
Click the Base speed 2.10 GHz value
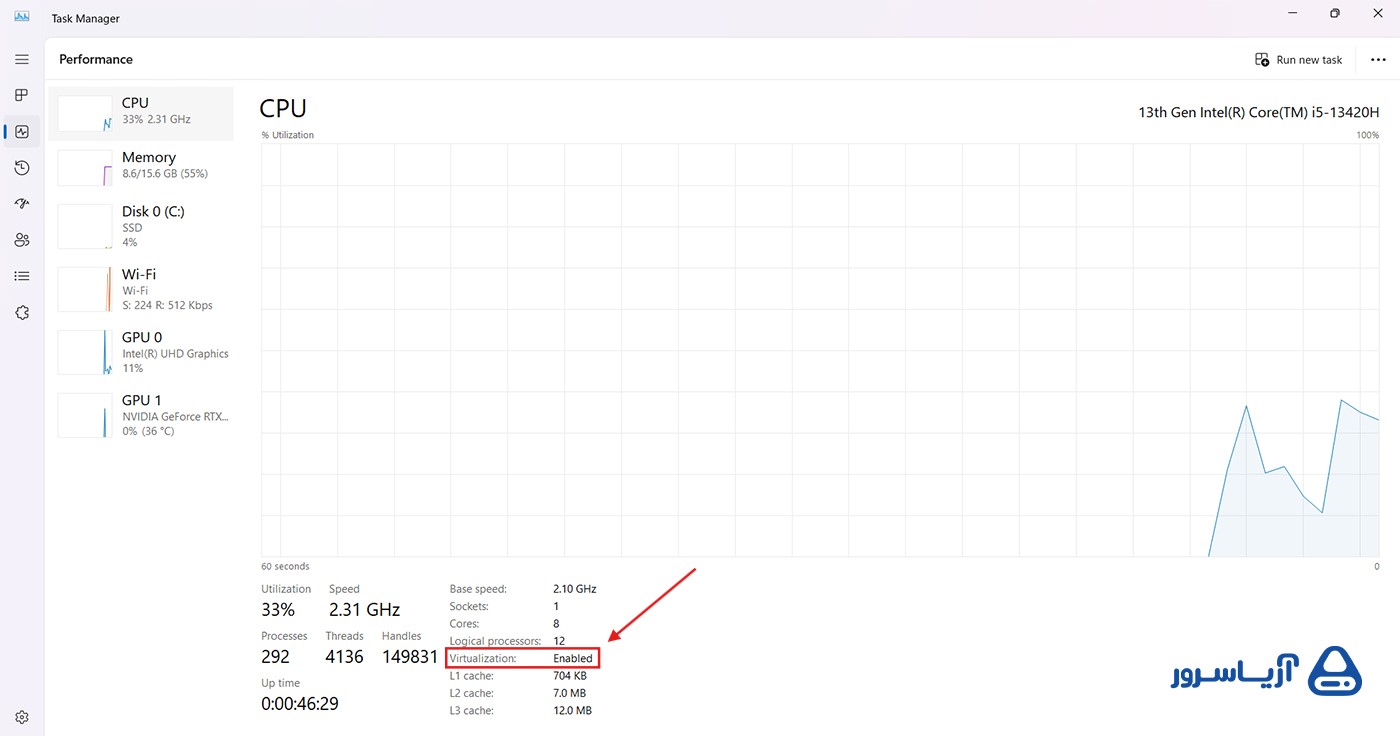[575, 589]
